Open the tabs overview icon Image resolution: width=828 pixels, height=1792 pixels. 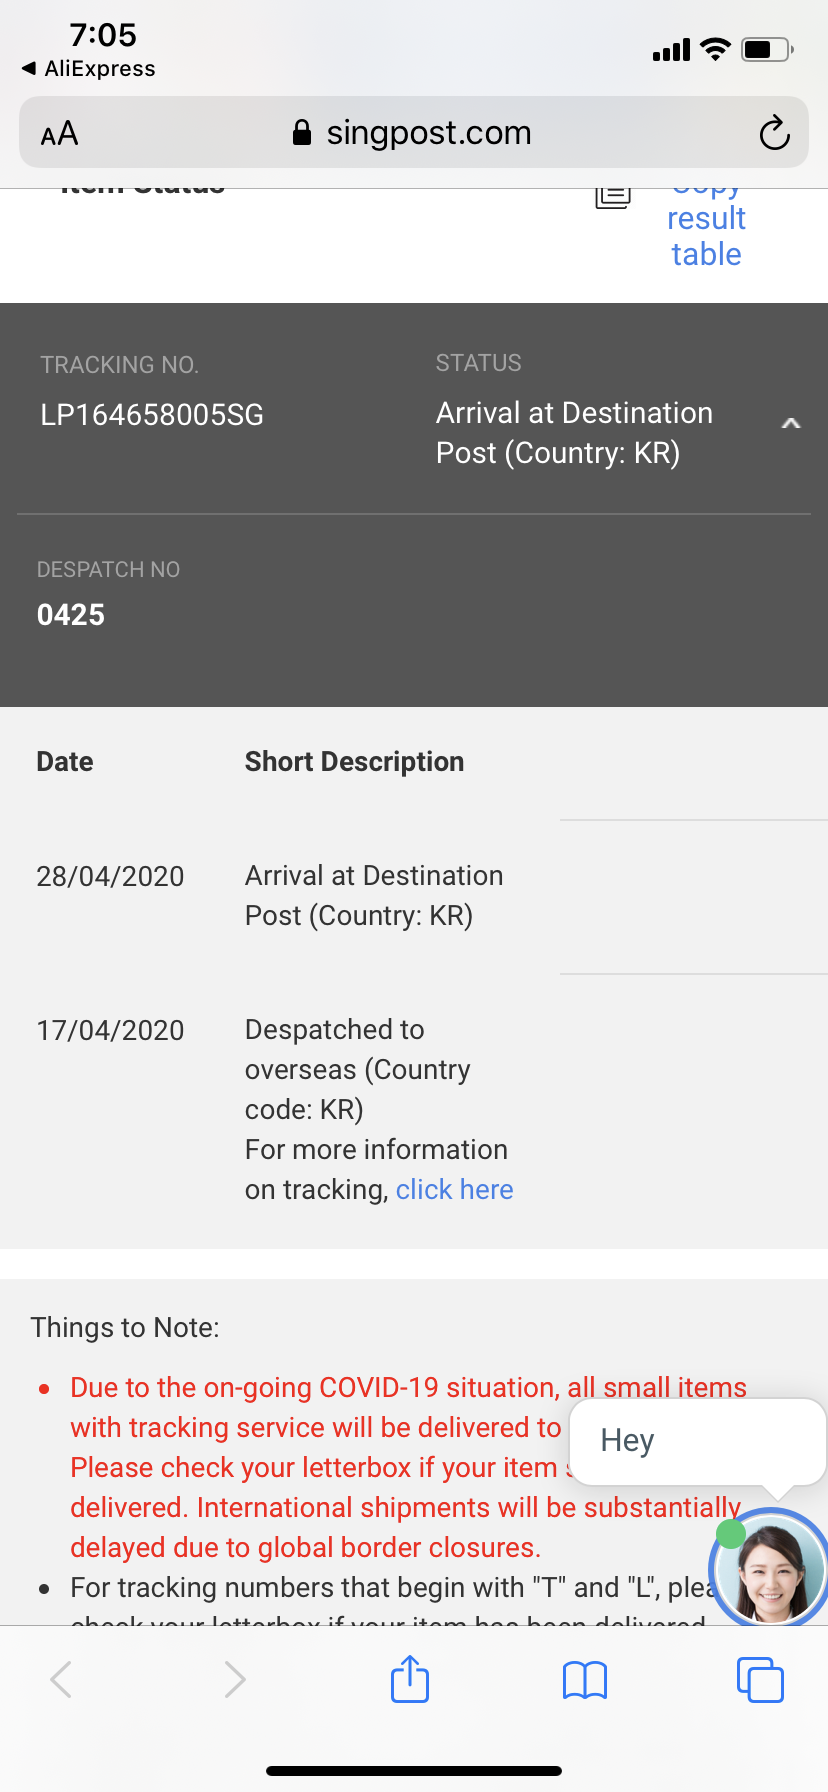[760, 1679]
